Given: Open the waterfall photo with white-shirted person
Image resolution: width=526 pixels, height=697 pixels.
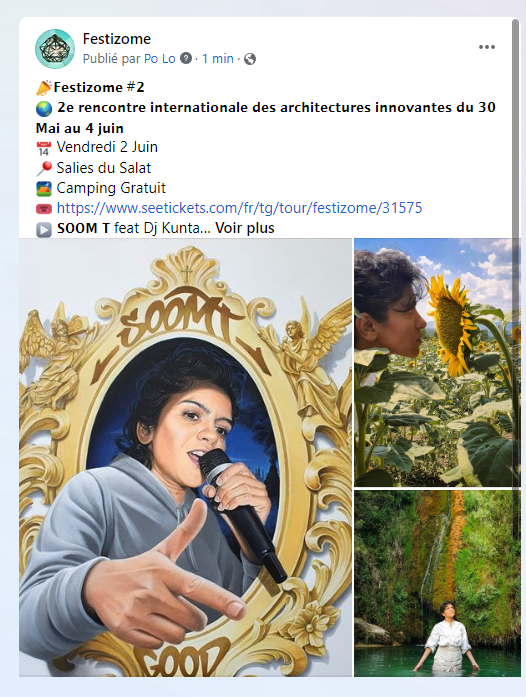Looking at the screenshot, I should (x=438, y=584).
